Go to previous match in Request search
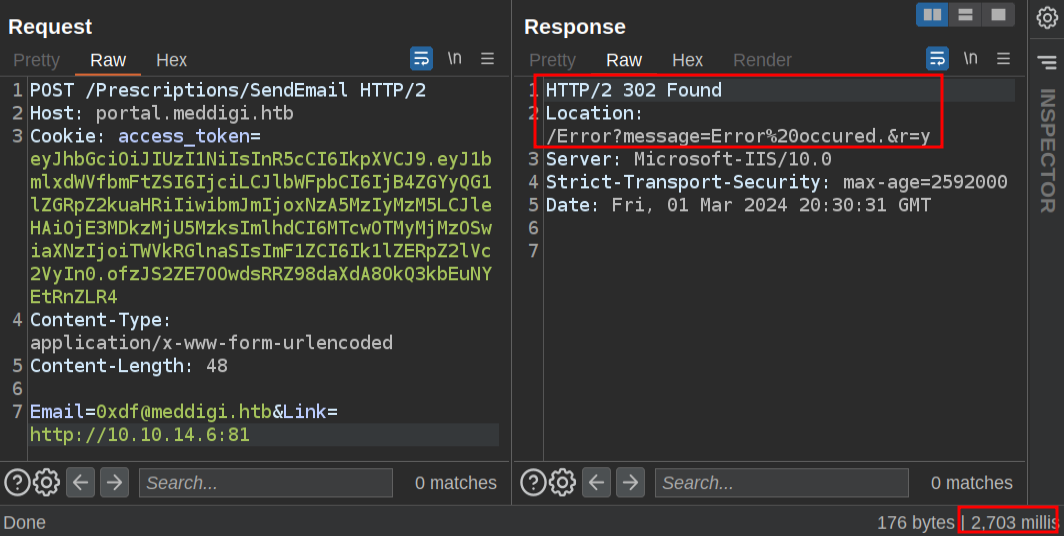1064x536 pixels. coord(81,483)
